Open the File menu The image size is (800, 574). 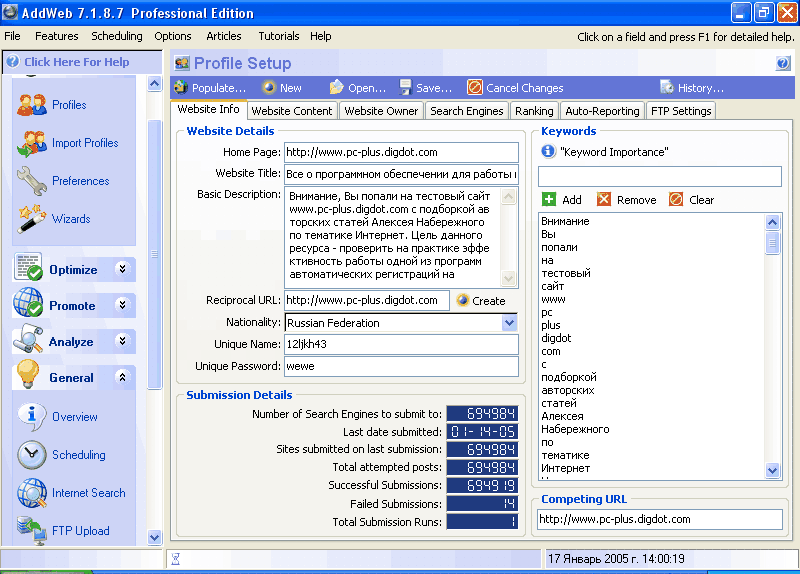12,36
